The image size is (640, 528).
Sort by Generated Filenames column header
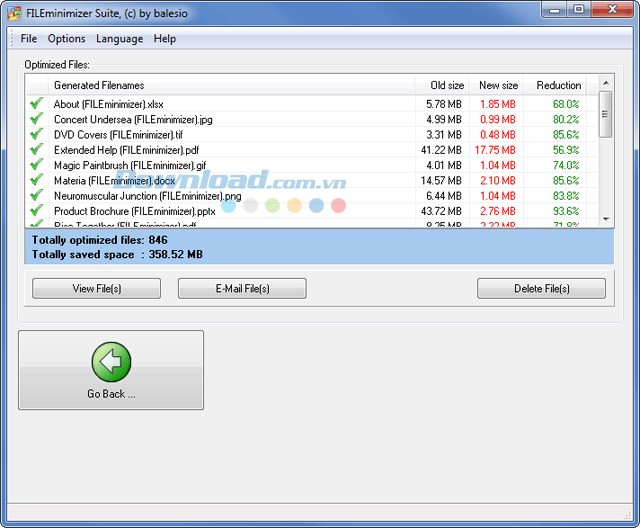231,85
